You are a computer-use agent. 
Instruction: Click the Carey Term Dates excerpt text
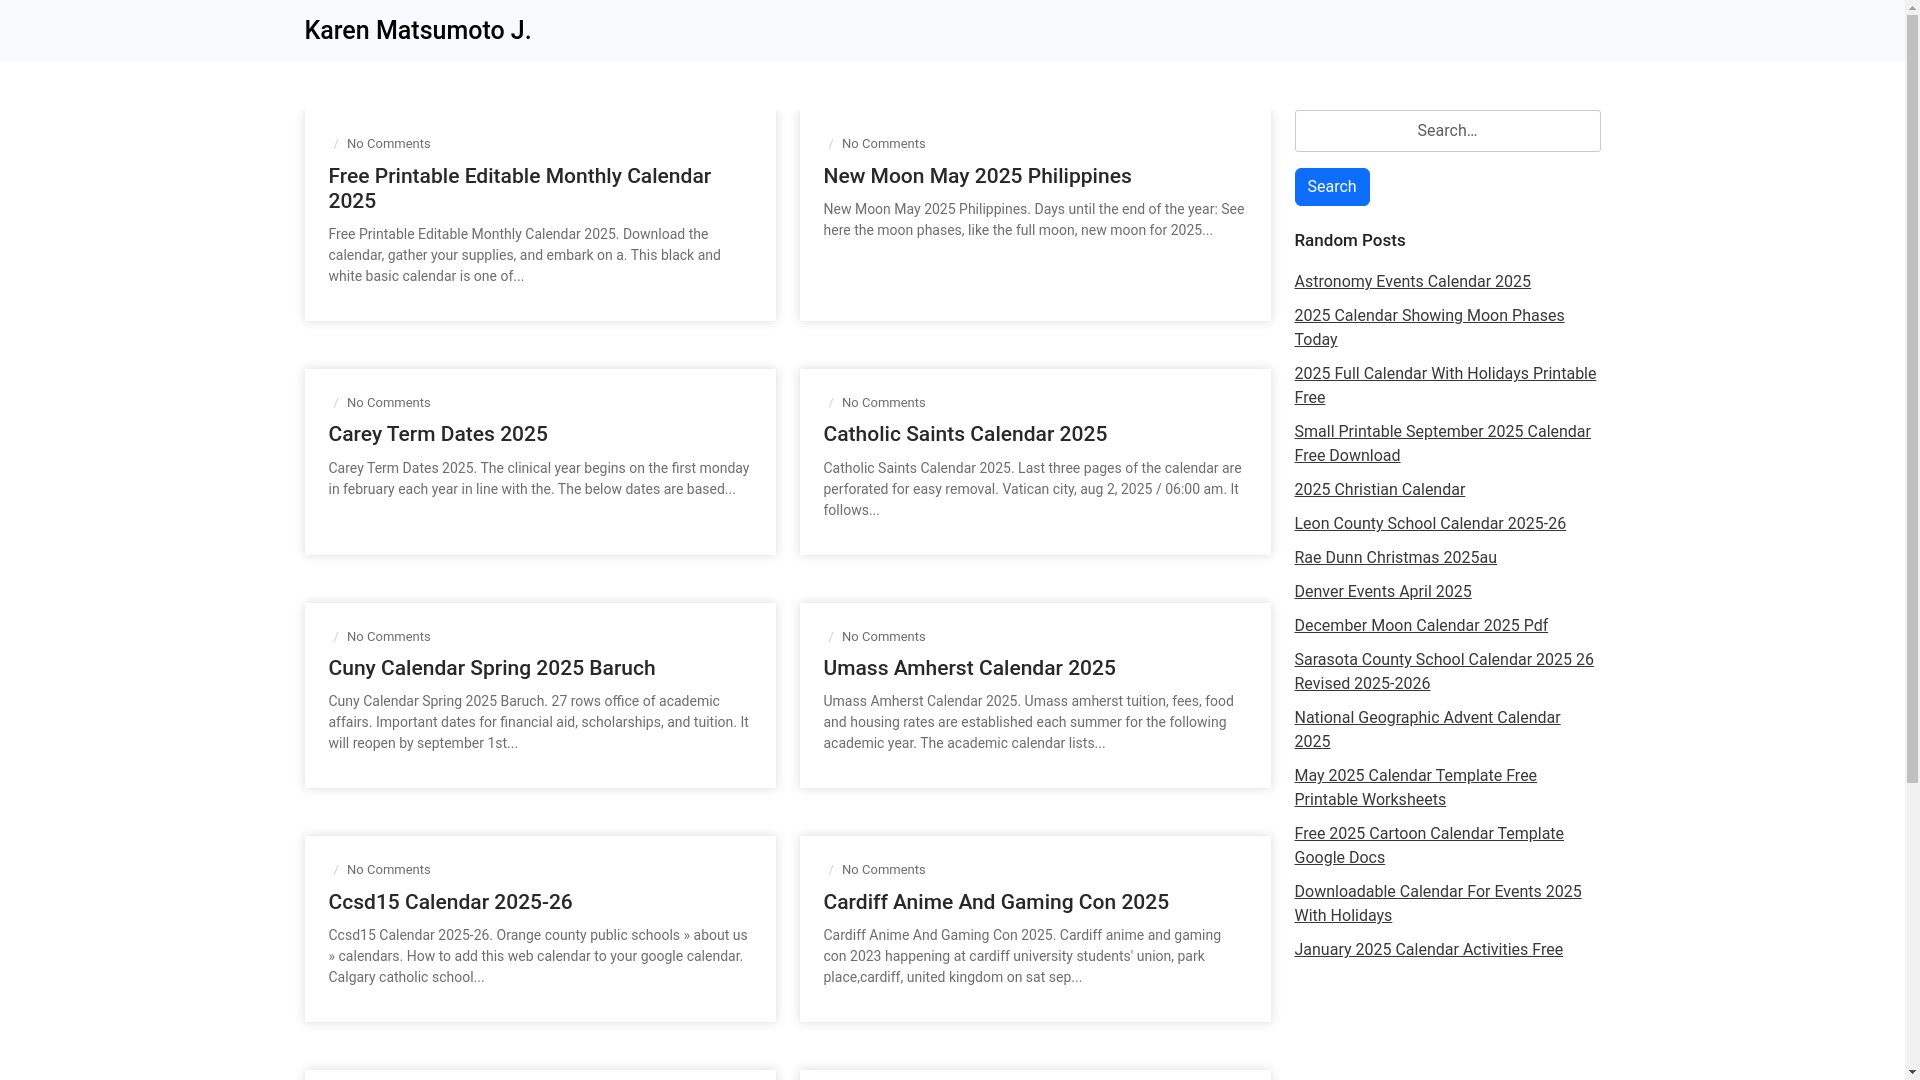(x=538, y=479)
